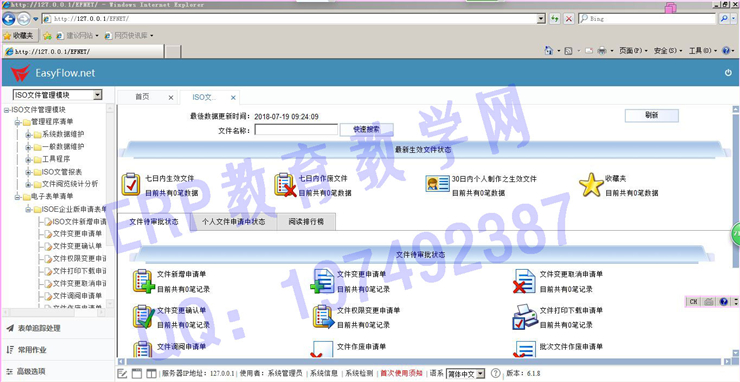Click the power logout icon in header
The height and width of the screenshot is (382, 740).
pyautogui.click(x=728, y=73)
